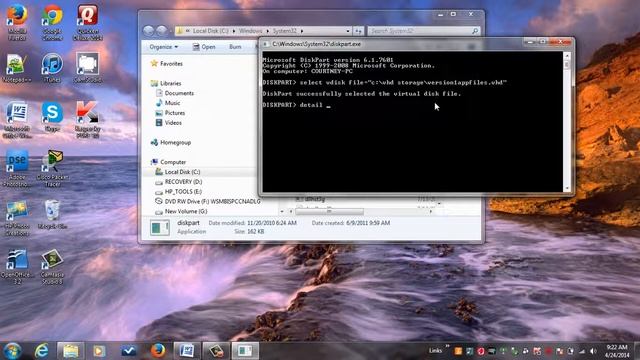Click the Open button in Explorer toolbar

tap(204, 47)
